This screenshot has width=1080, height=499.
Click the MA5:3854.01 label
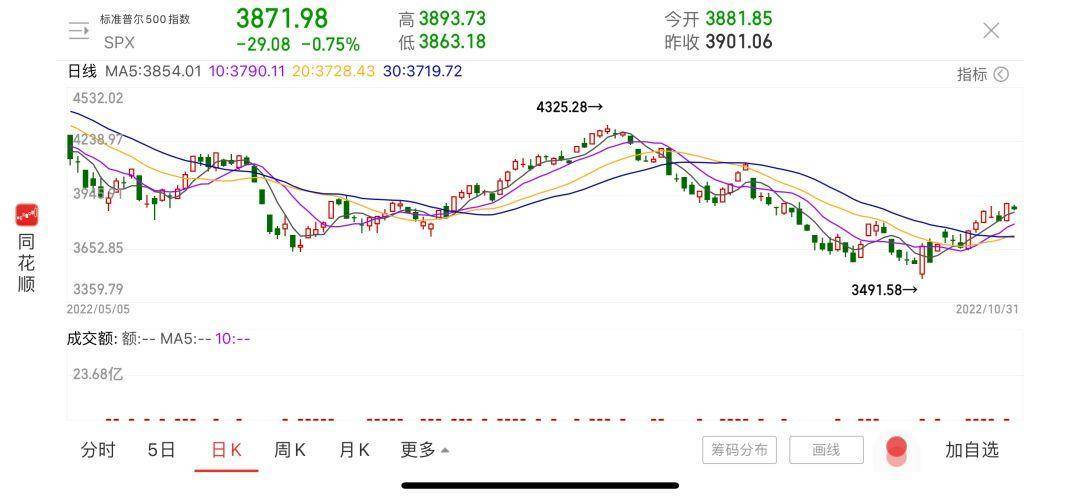click(153, 71)
